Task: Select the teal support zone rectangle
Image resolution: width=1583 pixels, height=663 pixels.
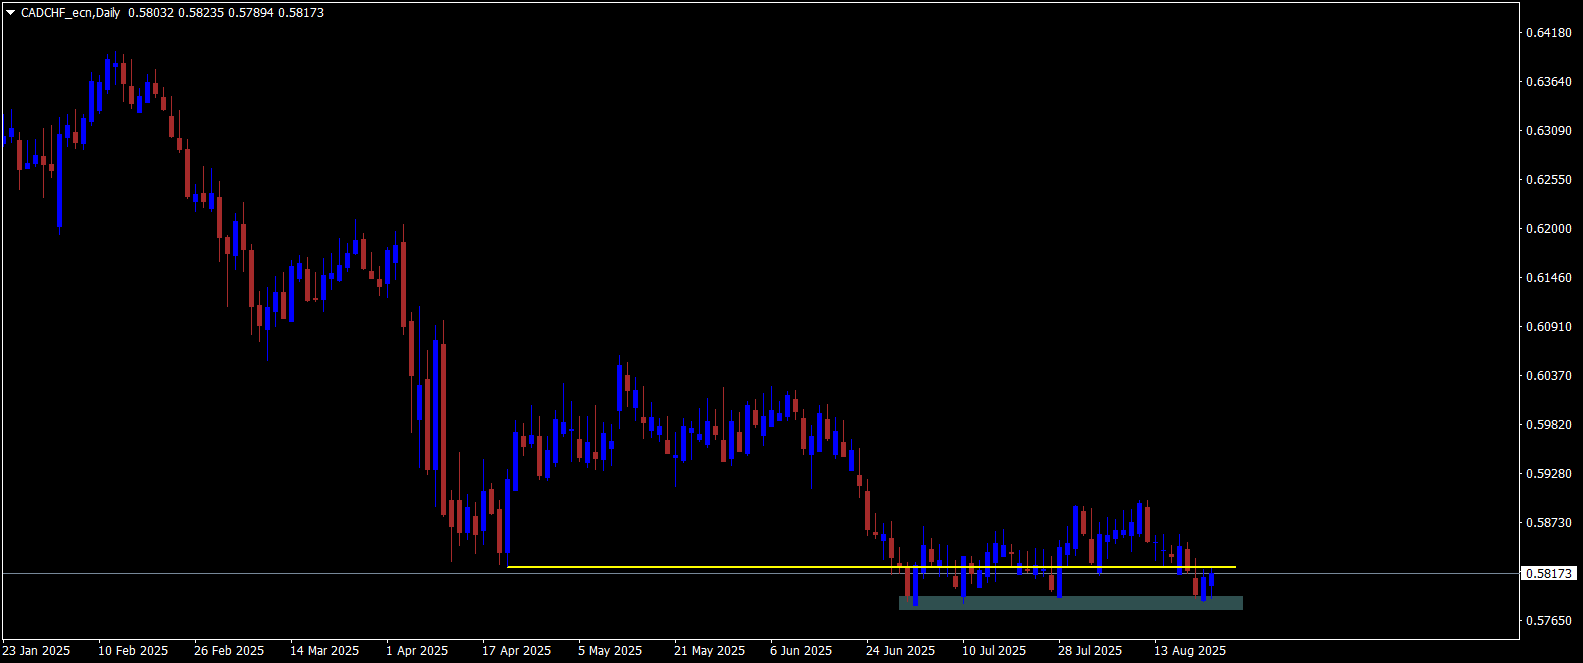Action: [1071, 603]
